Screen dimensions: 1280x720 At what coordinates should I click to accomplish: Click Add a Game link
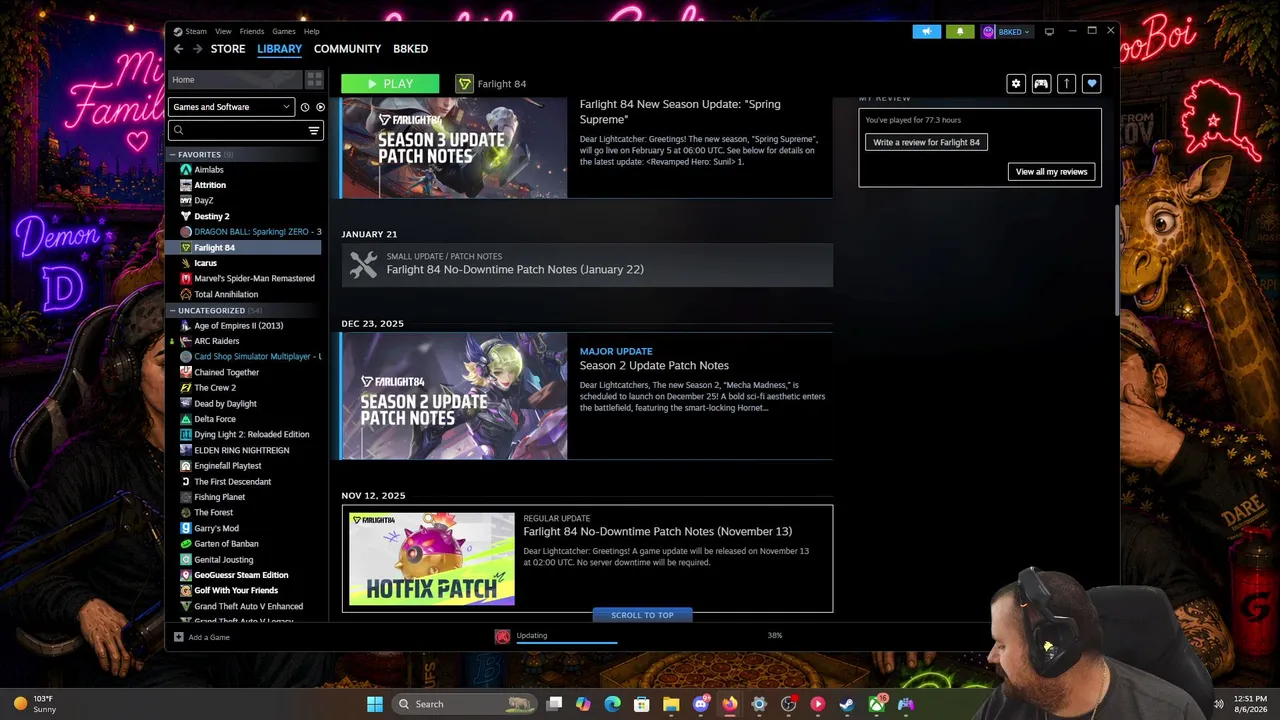click(209, 637)
